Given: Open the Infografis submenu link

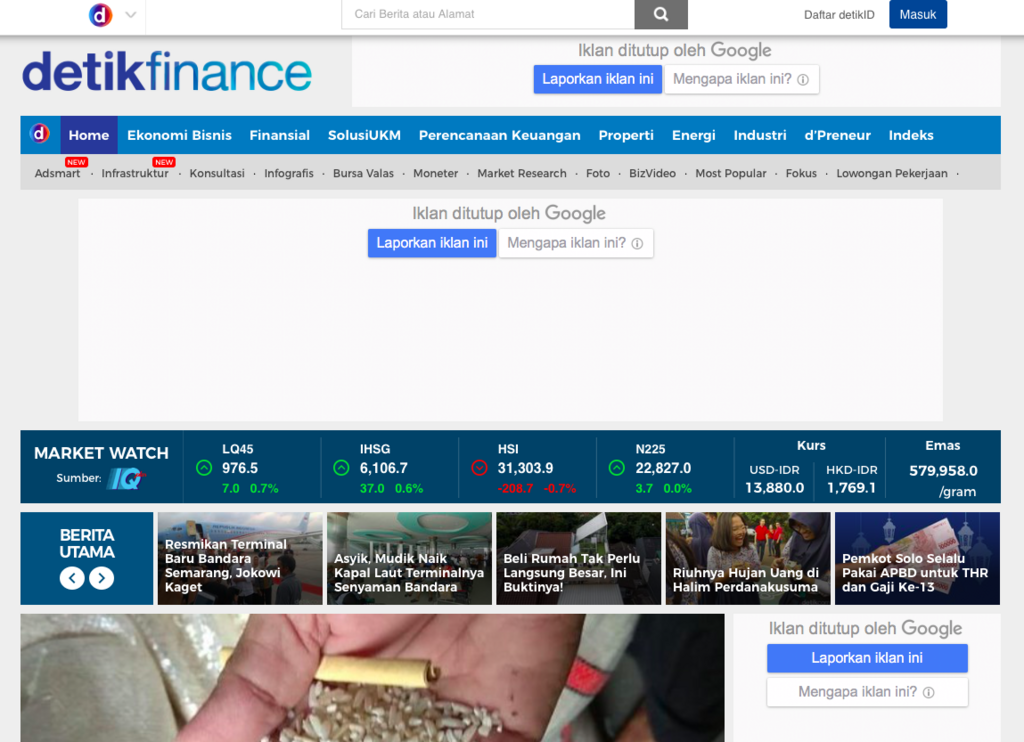Looking at the screenshot, I should pyautogui.click(x=289, y=173).
